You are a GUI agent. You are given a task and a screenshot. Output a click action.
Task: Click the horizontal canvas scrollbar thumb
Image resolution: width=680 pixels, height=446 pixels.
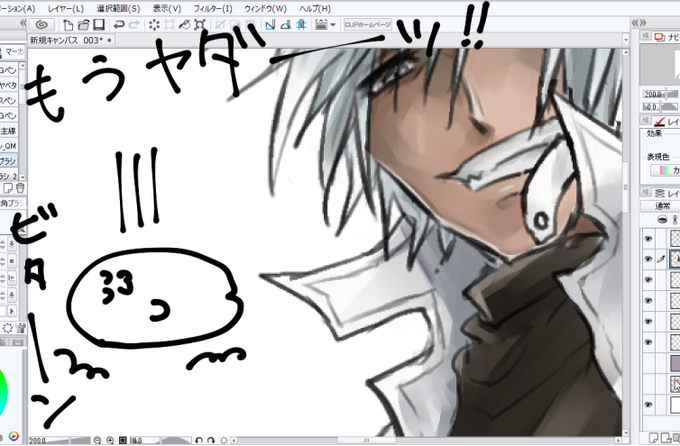(x=366, y=440)
